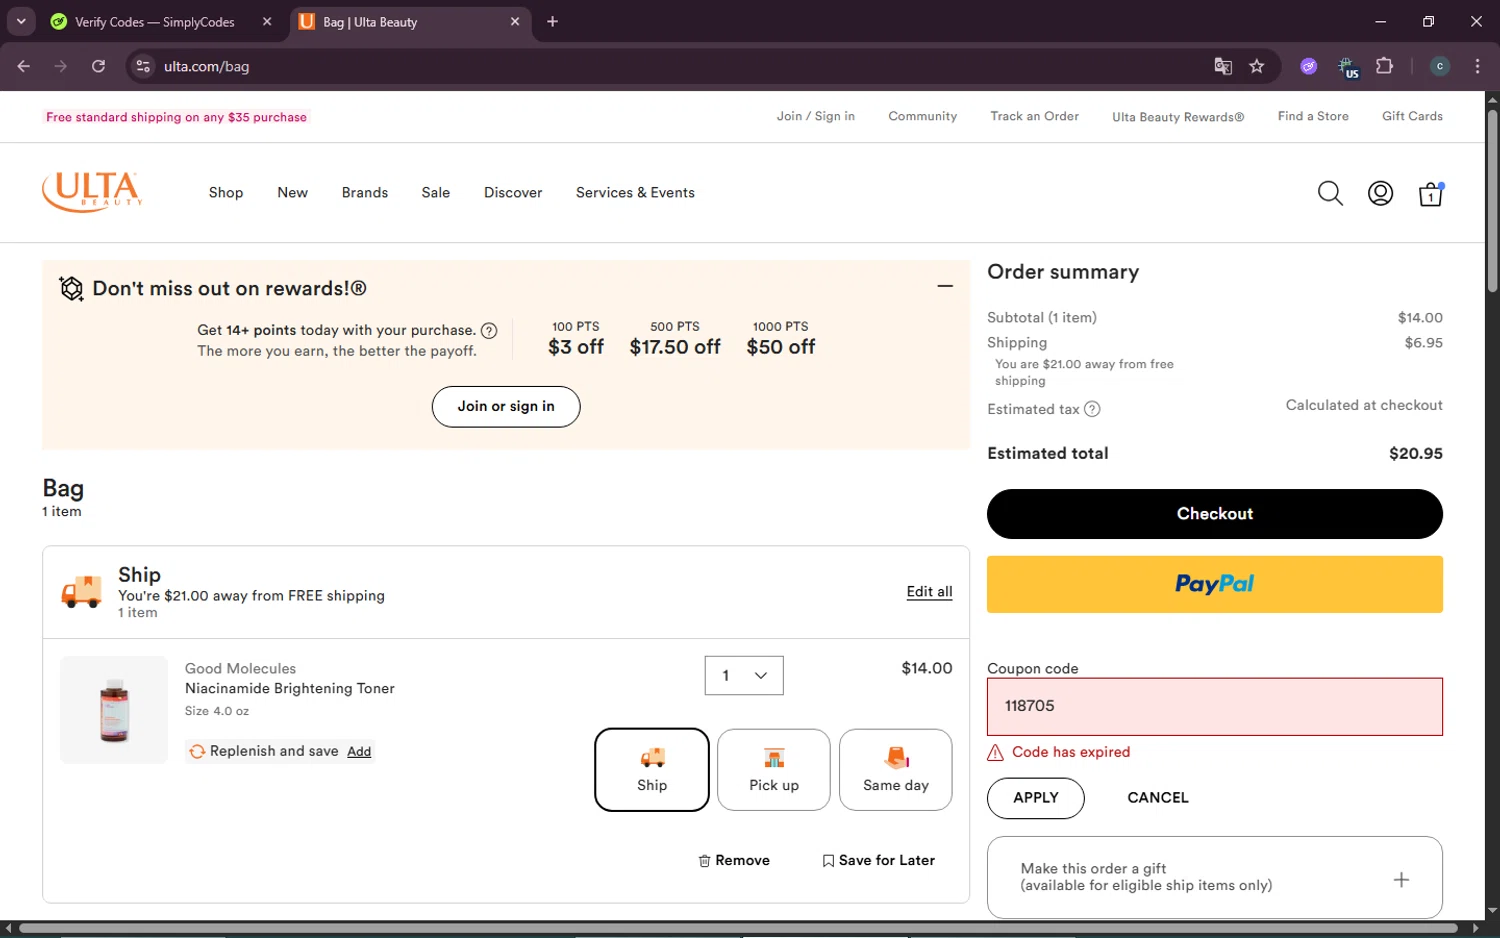1500x938 pixels.
Task: Click the vertical page scrollbar
Action: 1492,200
